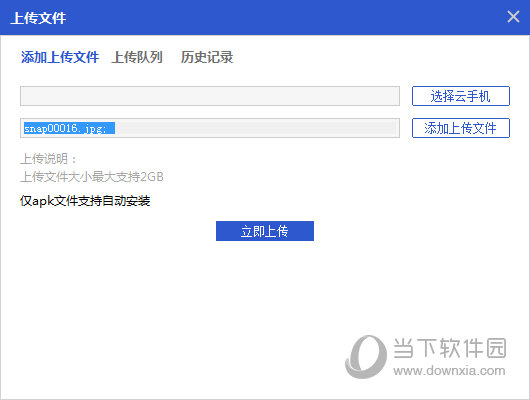Switch to the 添加上传文件 tab
The image size is (530, 400).
(x=60, y=57)
